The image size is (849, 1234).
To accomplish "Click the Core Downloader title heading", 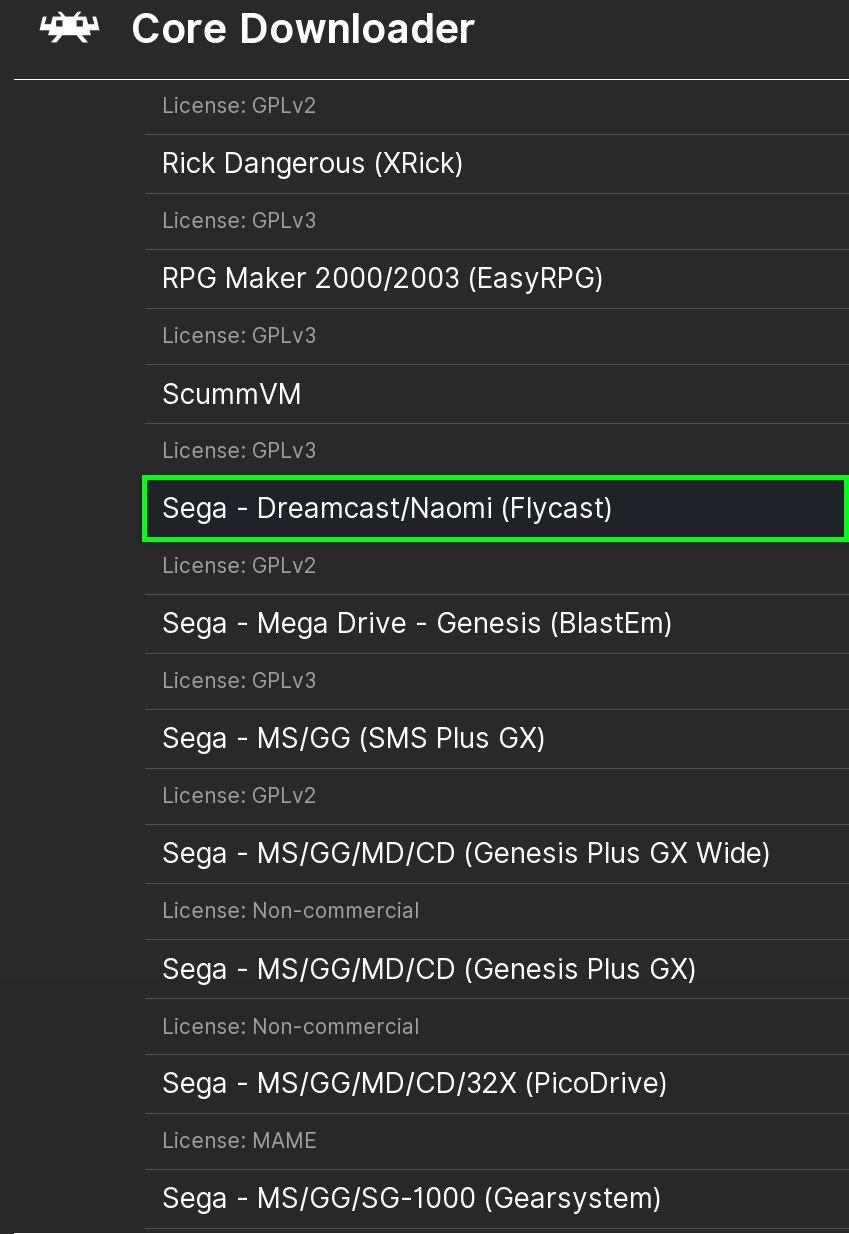I will click(302, 30).
